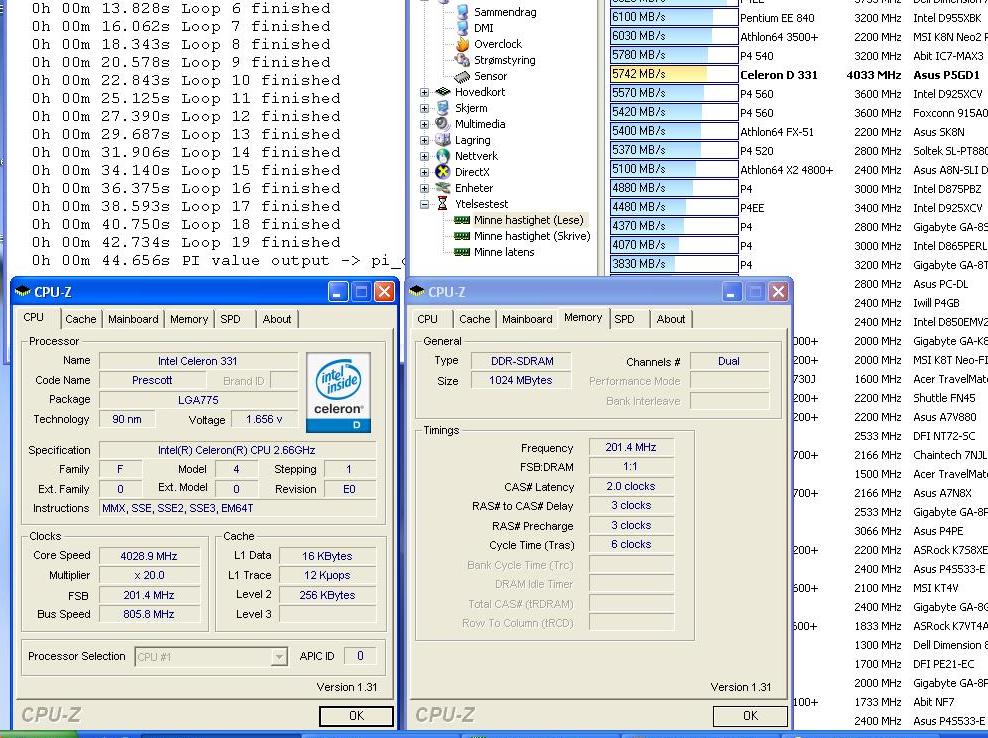Click the Minne latens memory icon
This screenshot has width=988, height=738.
point(462,252)
